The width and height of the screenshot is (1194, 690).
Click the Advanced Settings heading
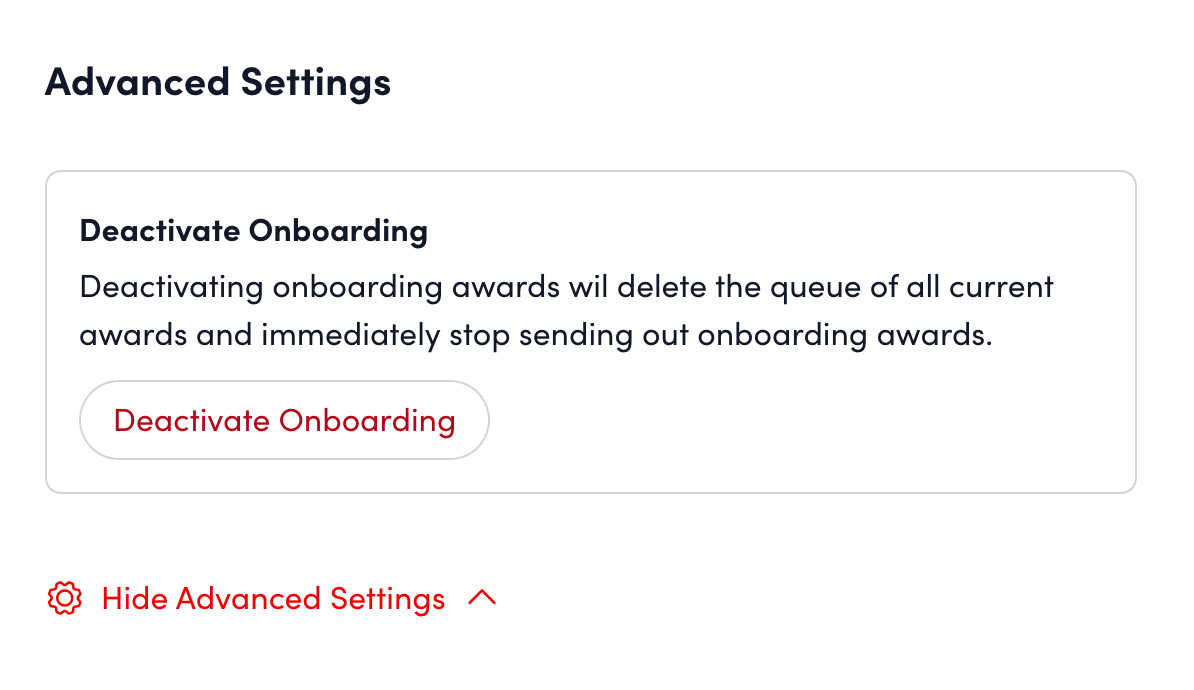[x=217, y=82]
